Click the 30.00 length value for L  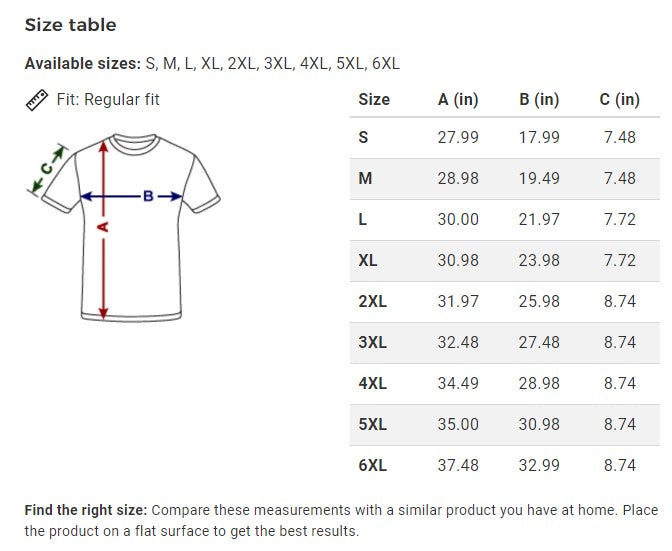pyautogui.click(x=458, y=219)
